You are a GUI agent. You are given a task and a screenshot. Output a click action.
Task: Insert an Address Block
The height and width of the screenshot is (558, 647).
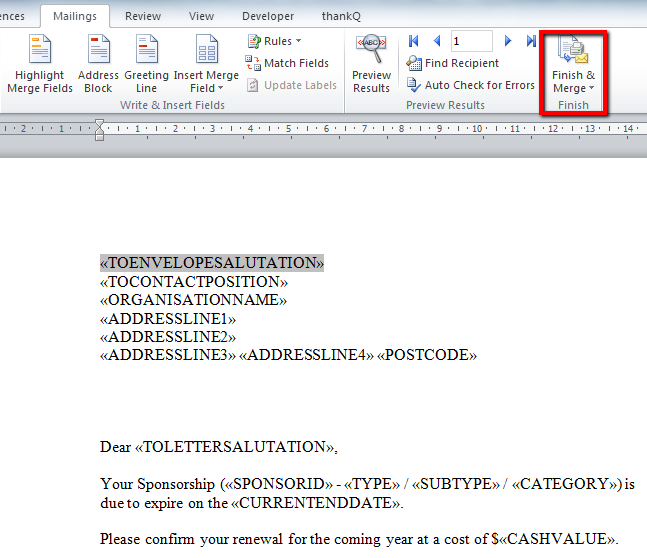coord(98,50)
